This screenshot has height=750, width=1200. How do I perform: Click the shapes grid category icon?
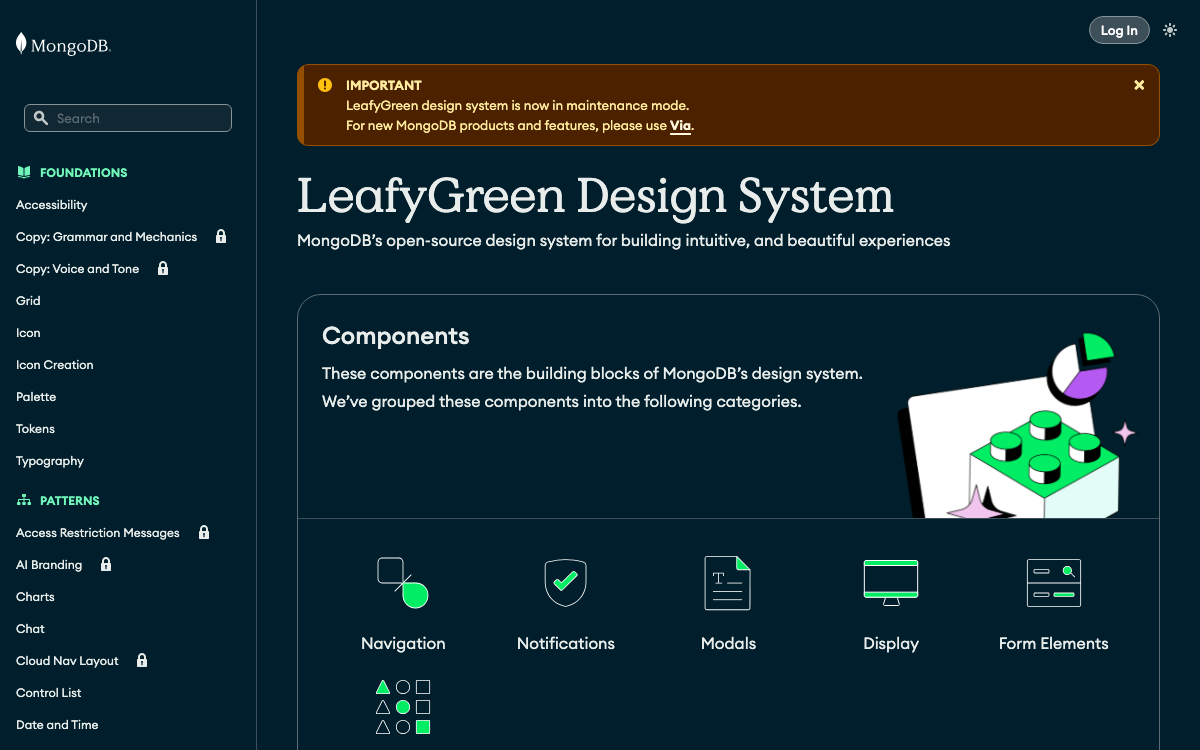coord(403,707)
